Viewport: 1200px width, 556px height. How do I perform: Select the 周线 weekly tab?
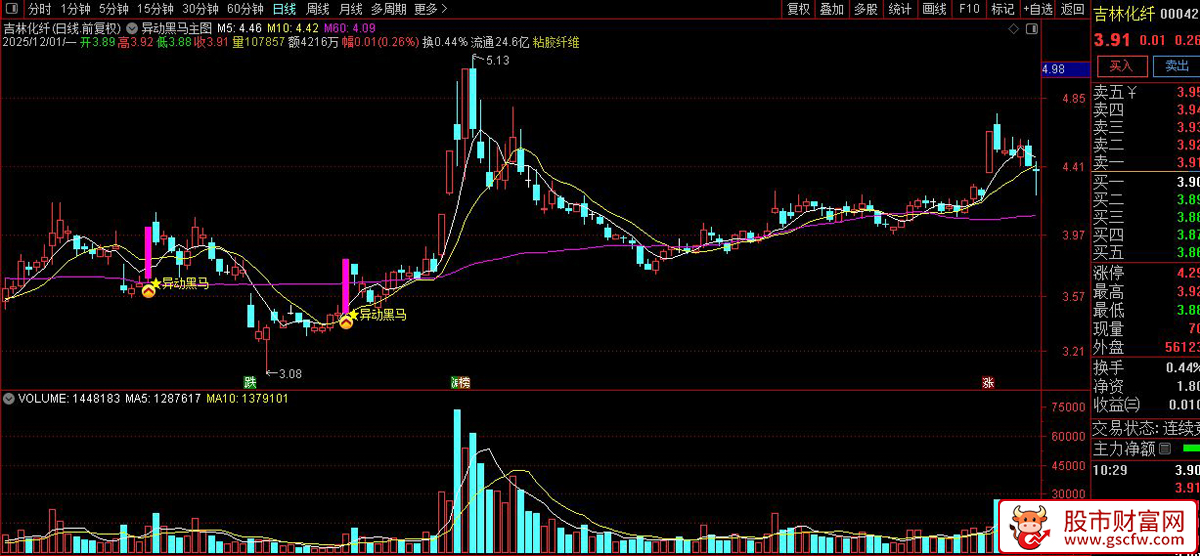click(318, 9)
